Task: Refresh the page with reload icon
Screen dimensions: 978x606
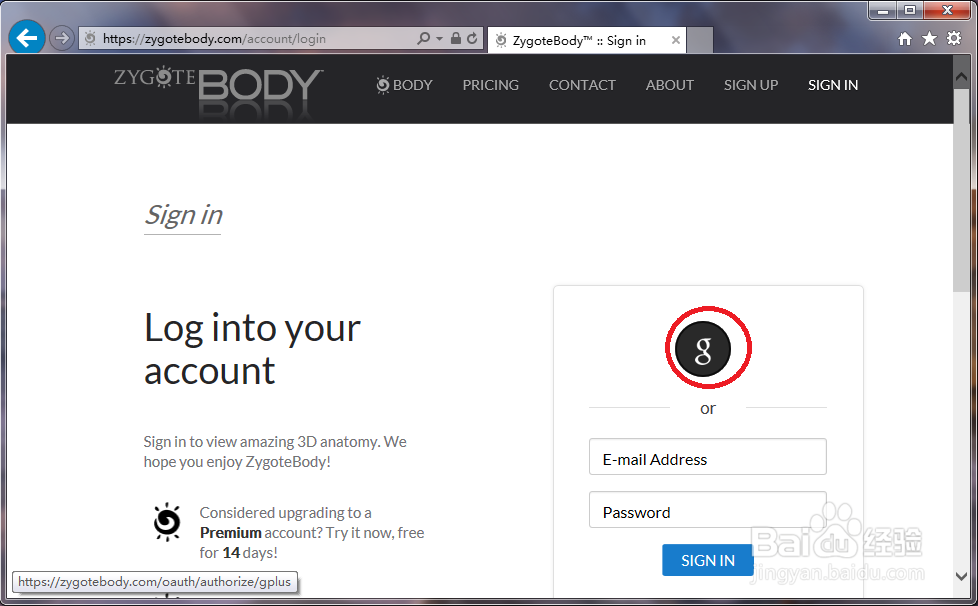Action: point(472,38)
